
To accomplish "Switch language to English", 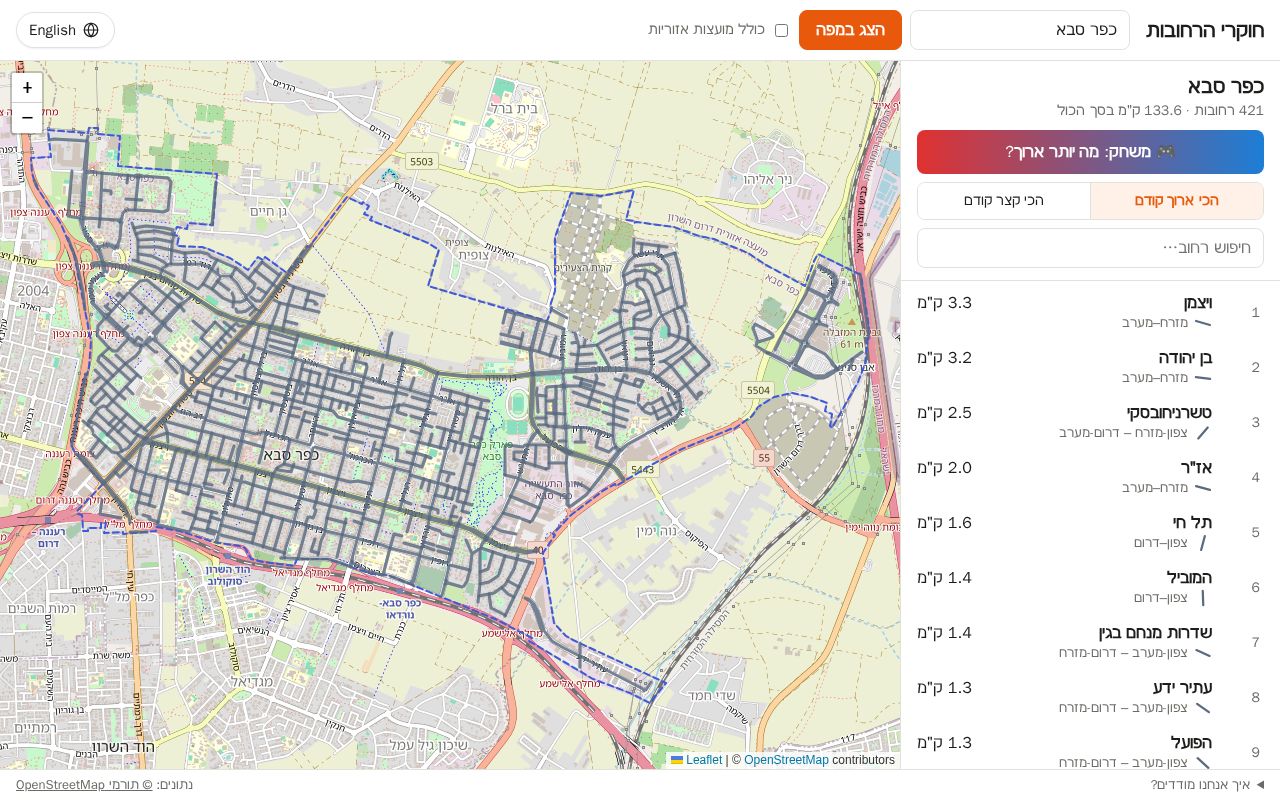I will click(65, 30).
